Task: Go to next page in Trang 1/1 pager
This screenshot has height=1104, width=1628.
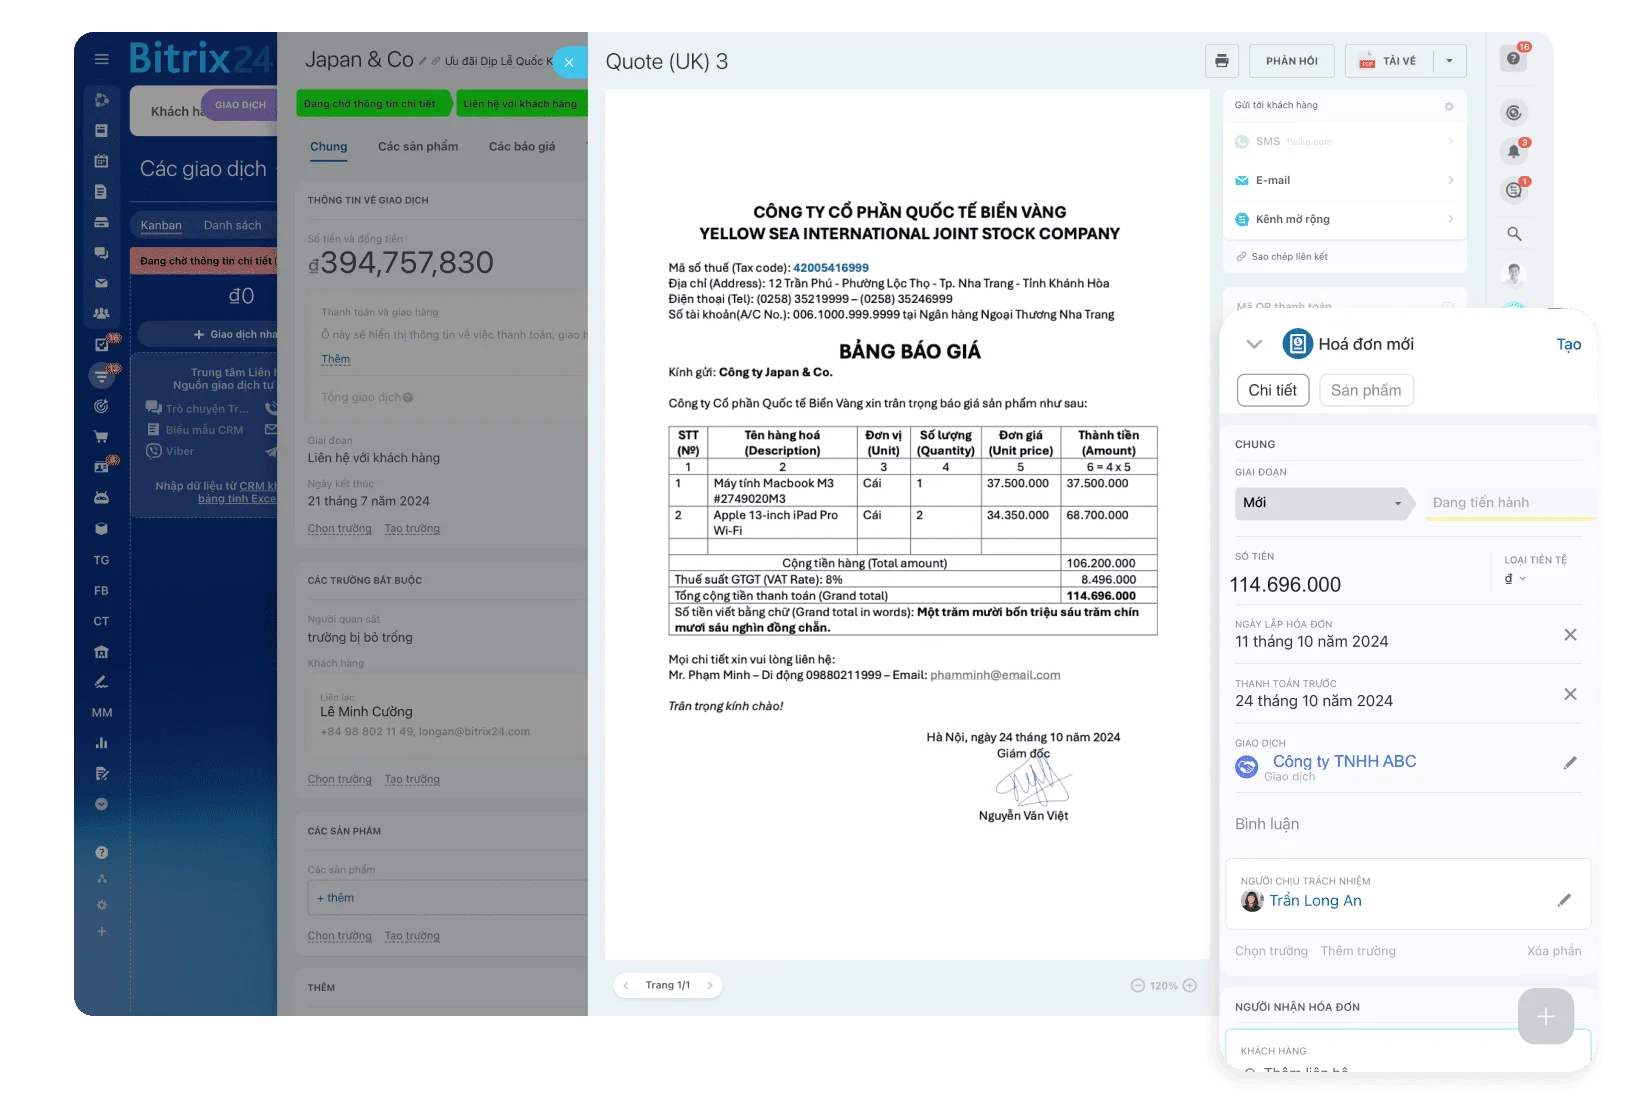Action: (x=710, y=985)
